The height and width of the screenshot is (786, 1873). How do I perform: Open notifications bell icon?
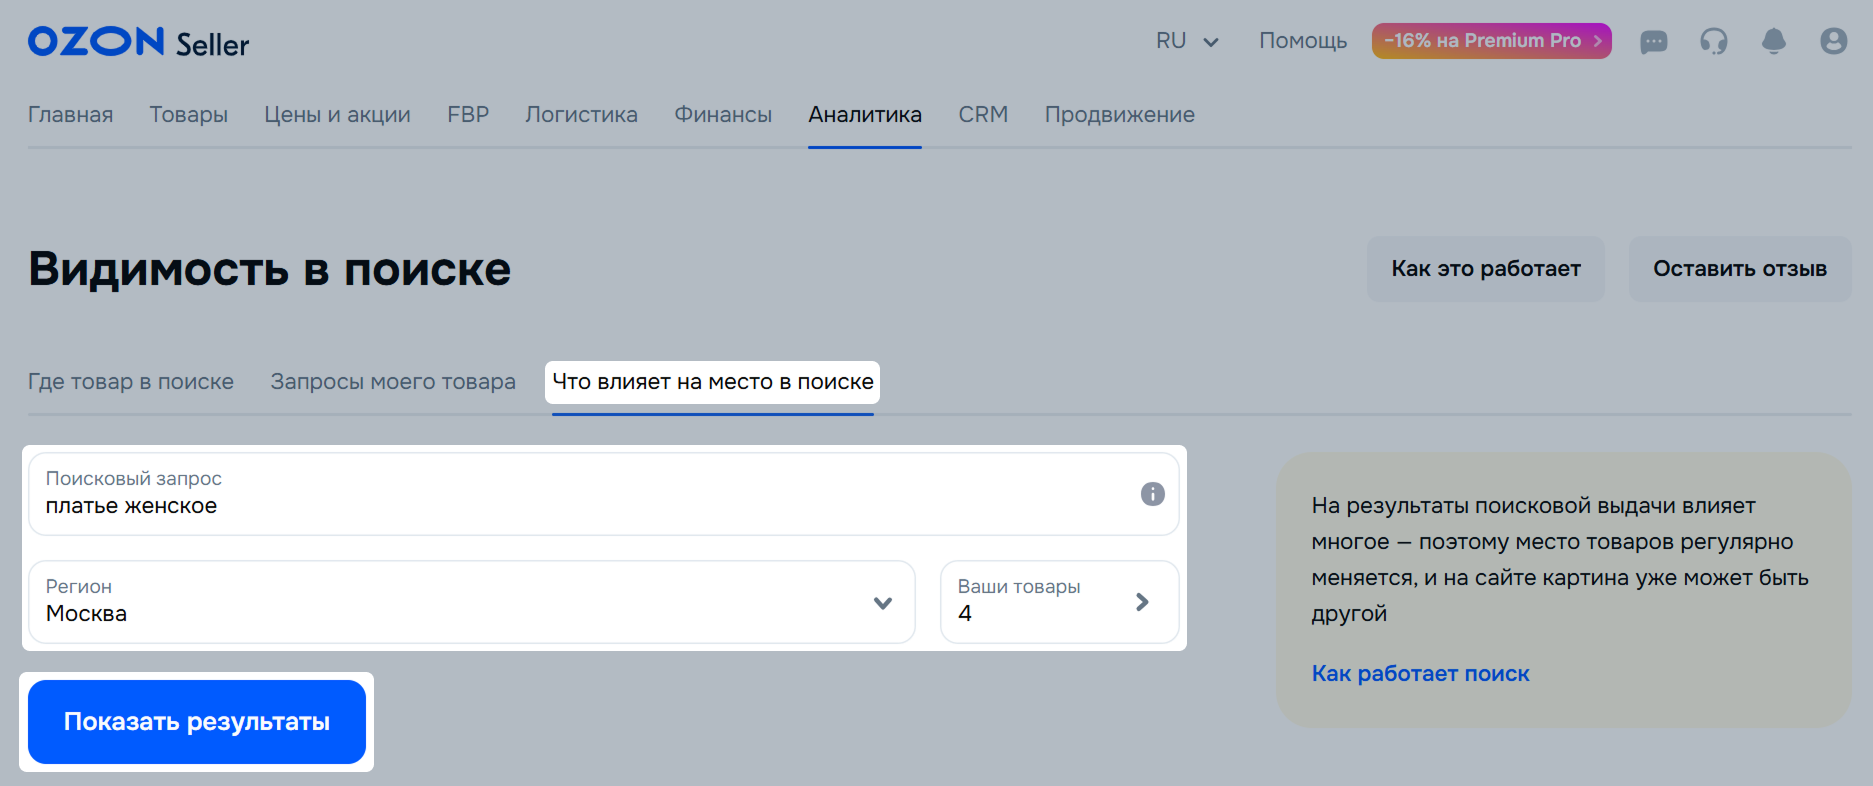click(x=1773, y=41)
